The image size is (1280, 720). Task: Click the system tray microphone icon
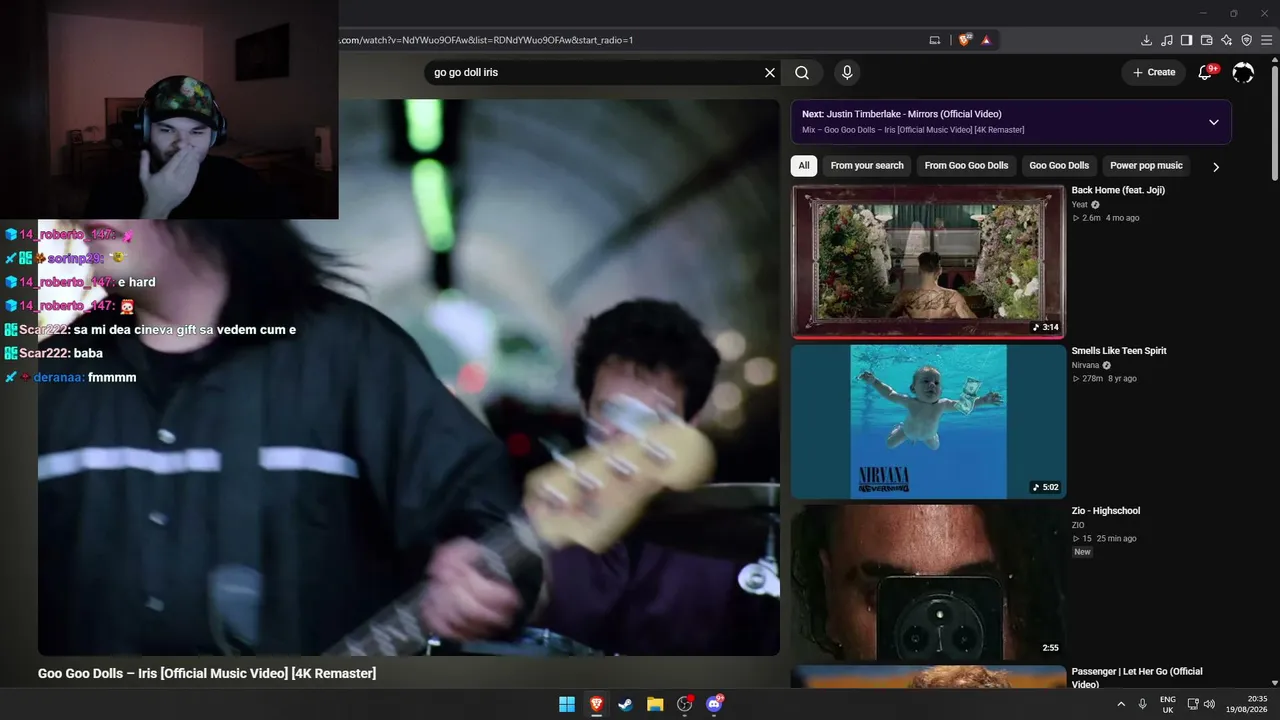pyautogui.click(x=1143, y=704)
